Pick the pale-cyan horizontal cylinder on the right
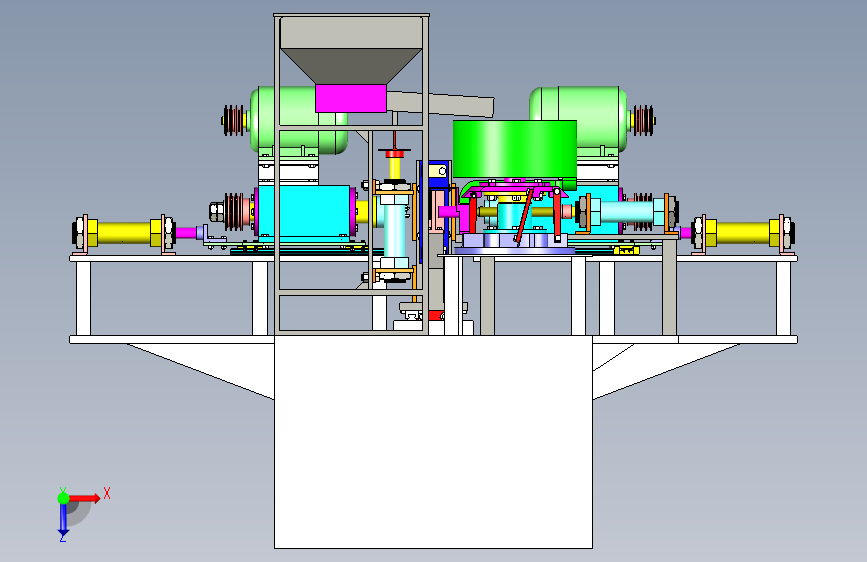Screen dimensions: 867x562 pos(626,212)
